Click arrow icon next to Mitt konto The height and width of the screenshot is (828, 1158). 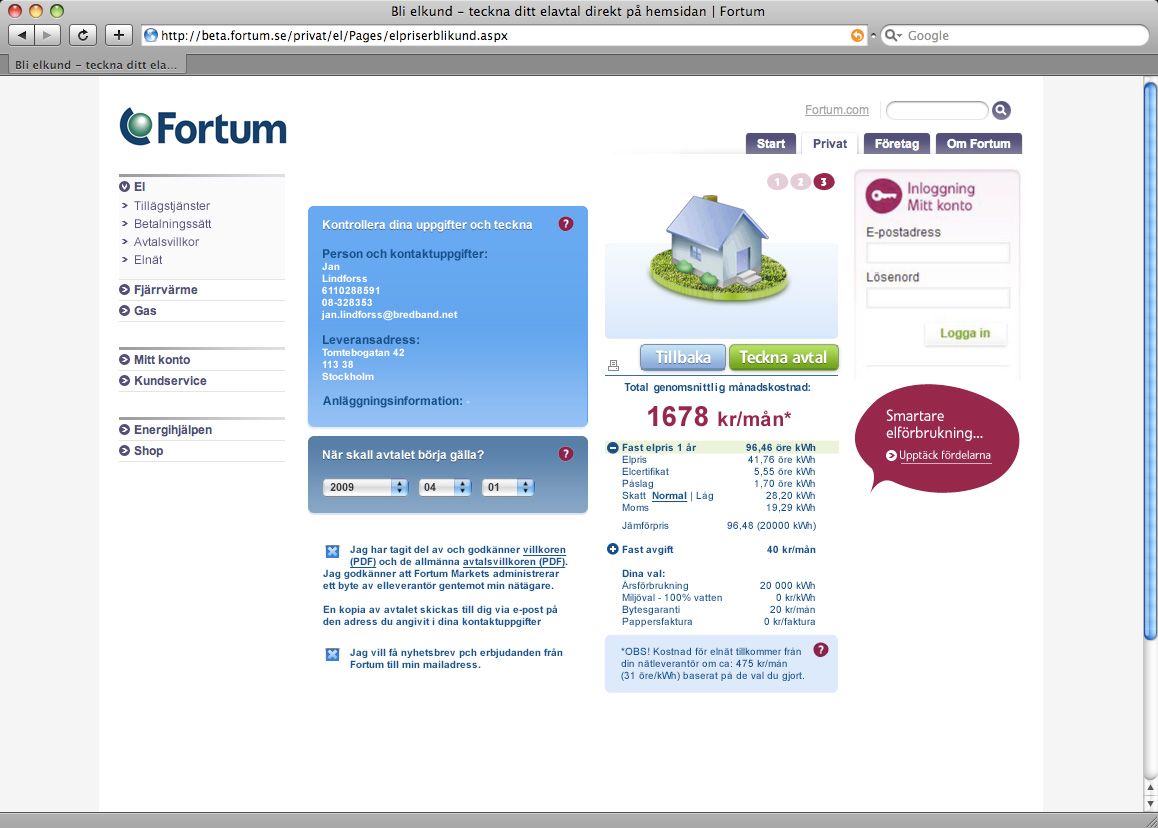tap(124, 360)
